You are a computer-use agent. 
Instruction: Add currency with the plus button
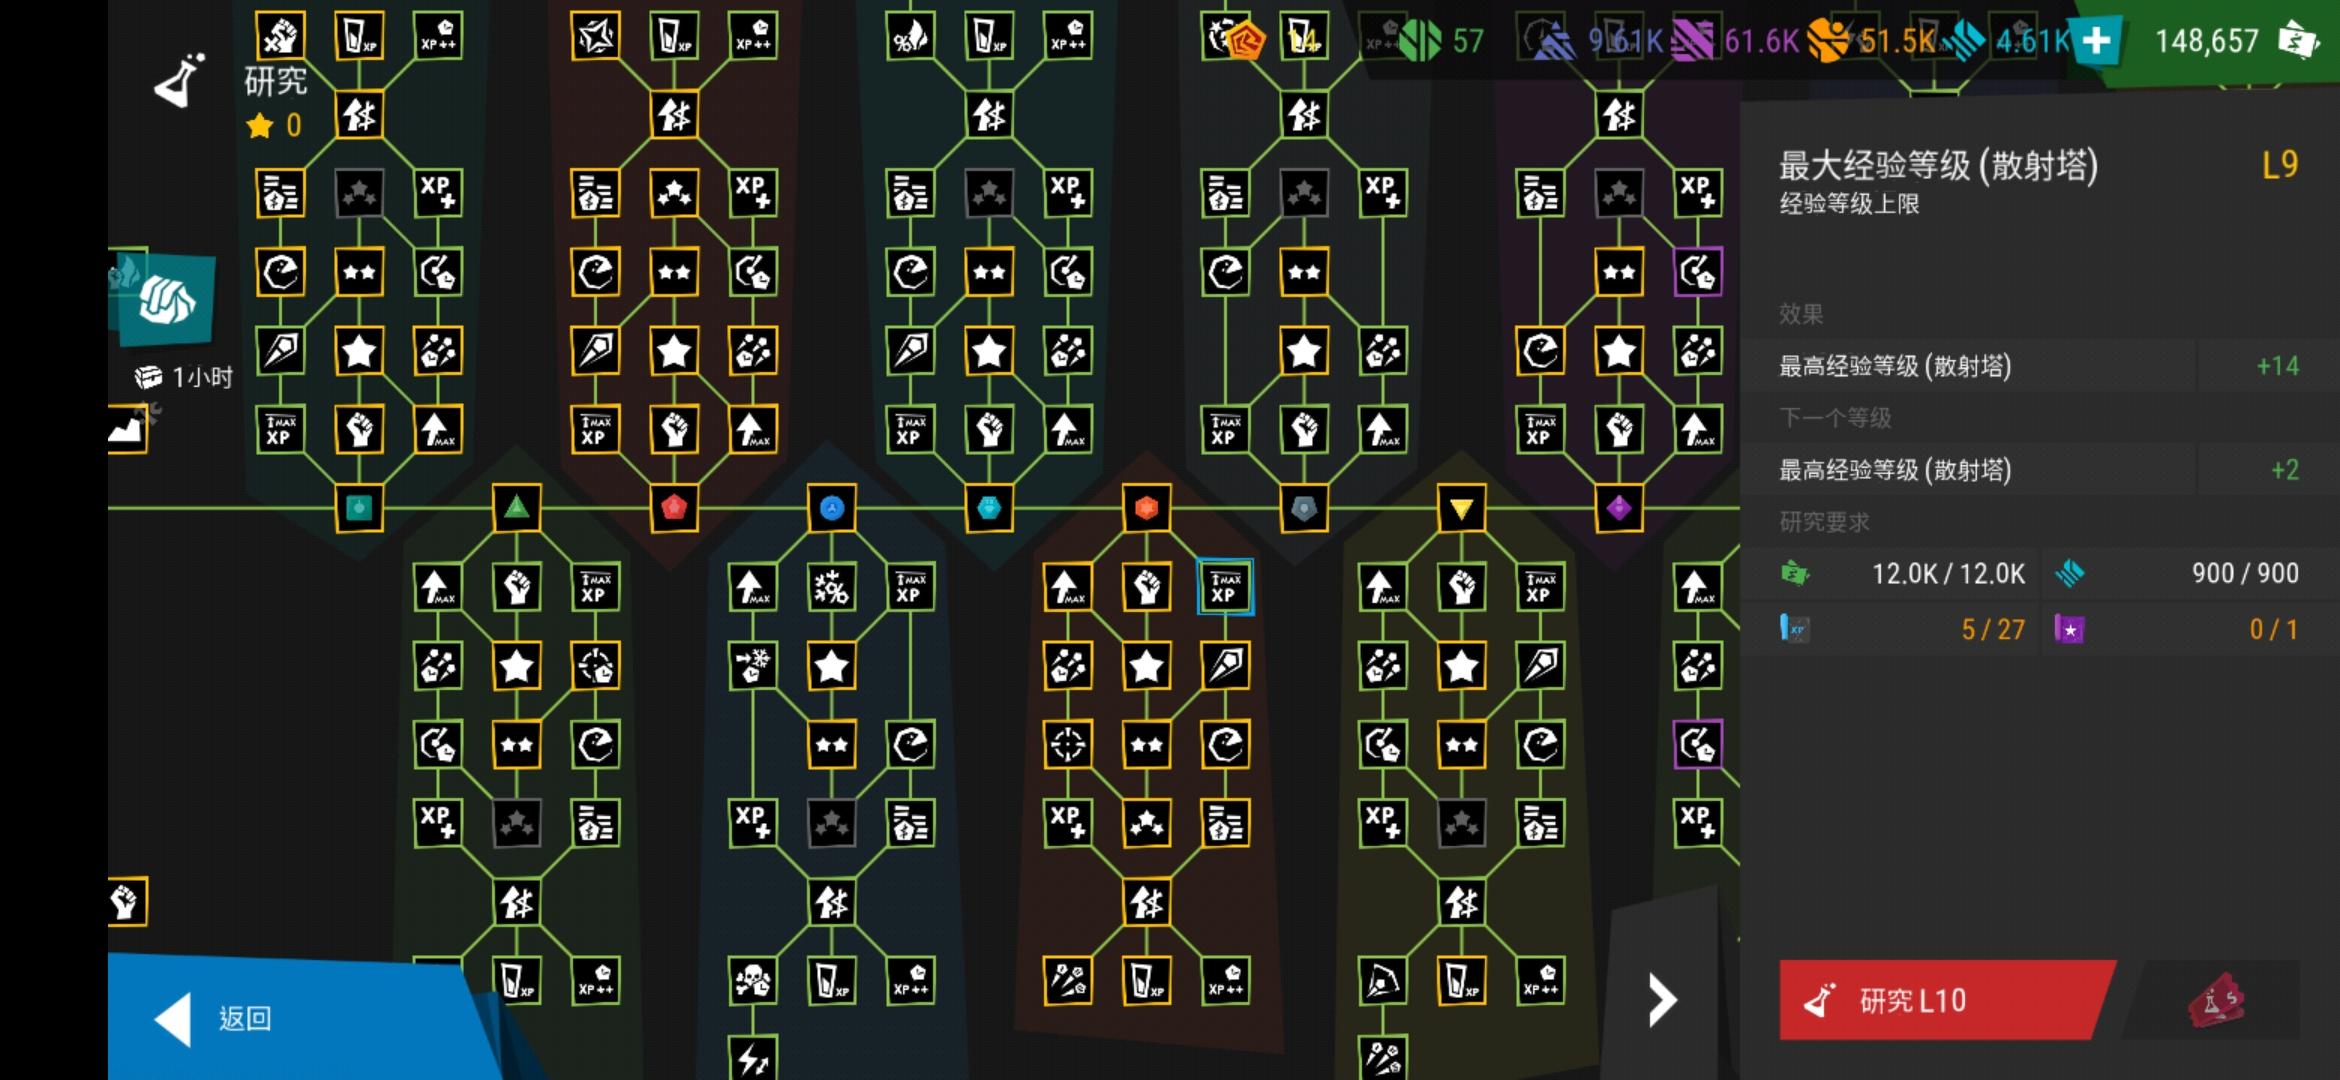pos(2096,40)
